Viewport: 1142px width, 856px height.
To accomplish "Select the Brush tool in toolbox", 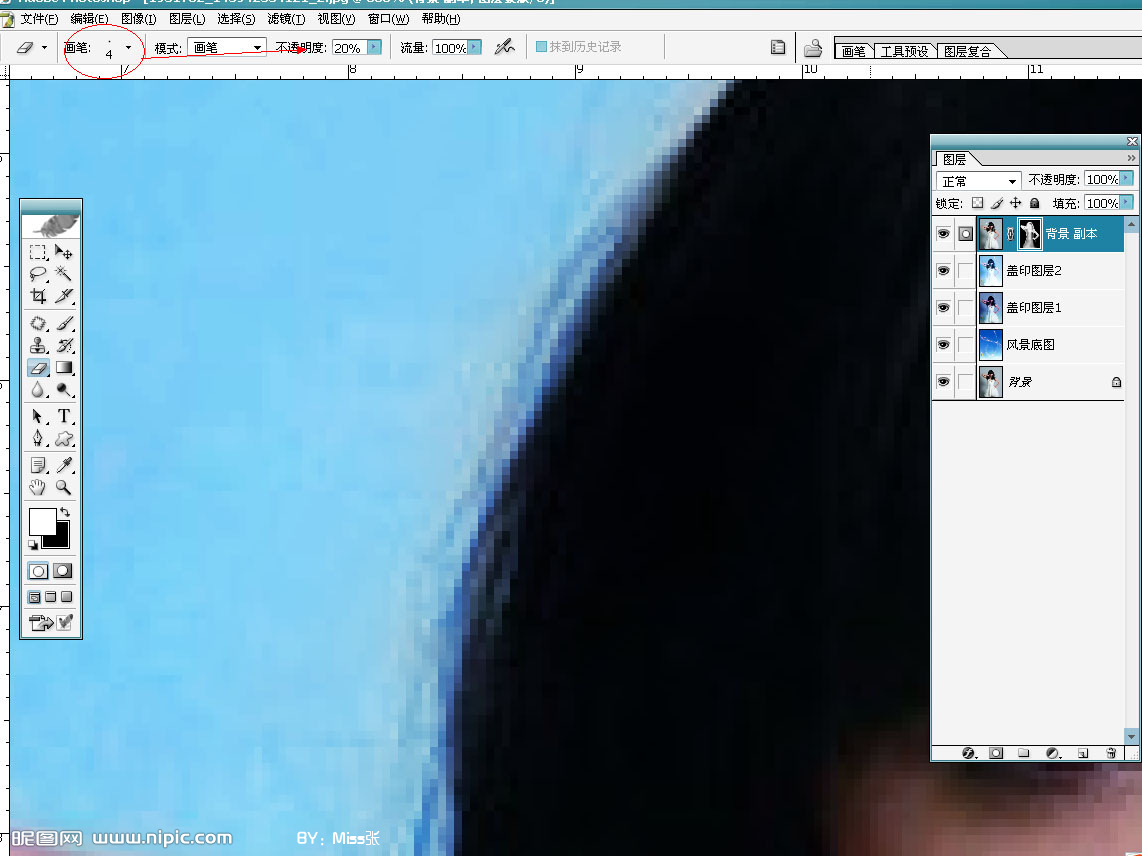I will 64,323.
